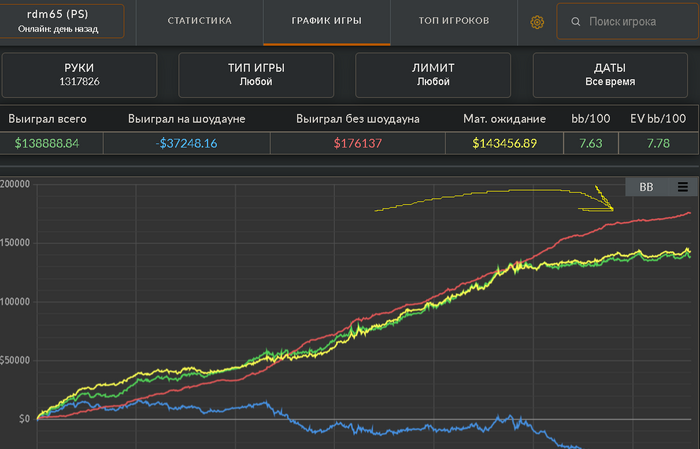
Task: Click the $176137 non-showdown value
Action: coord(358,143)
